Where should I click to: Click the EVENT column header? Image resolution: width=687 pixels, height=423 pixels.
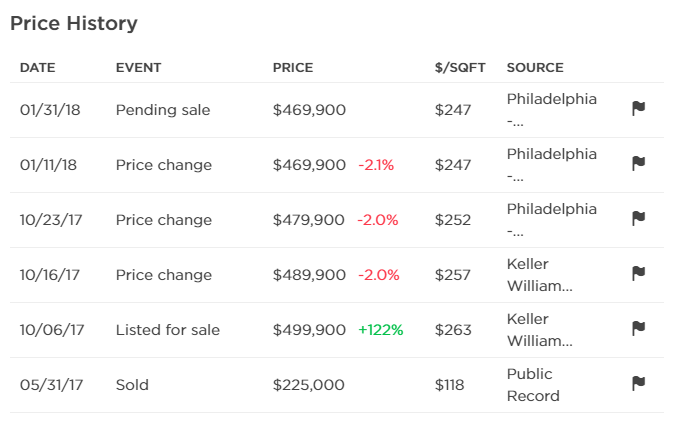point(138,68)
